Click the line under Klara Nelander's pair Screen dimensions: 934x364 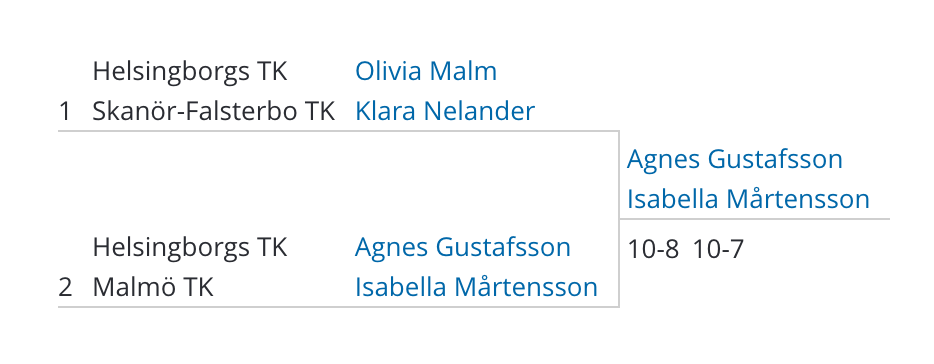tap(338, 131)
